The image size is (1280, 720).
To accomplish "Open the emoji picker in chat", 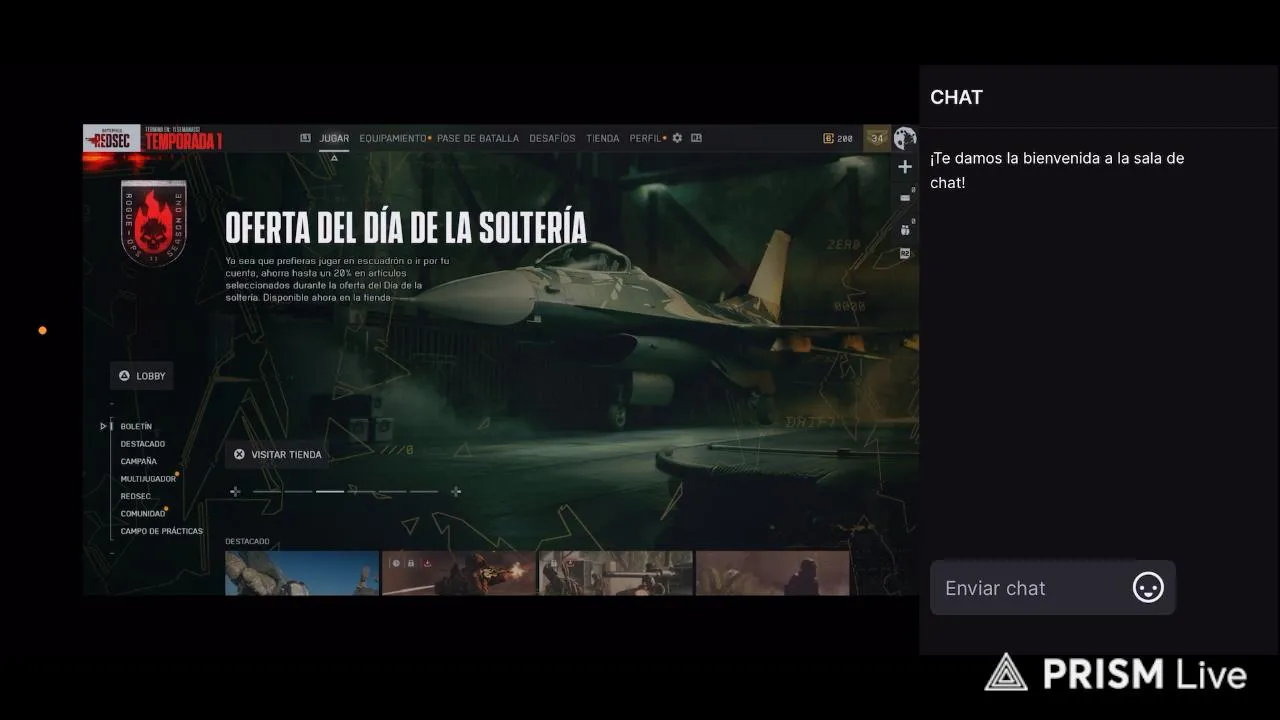I will pyautogui.click(x=1148, y=588).
